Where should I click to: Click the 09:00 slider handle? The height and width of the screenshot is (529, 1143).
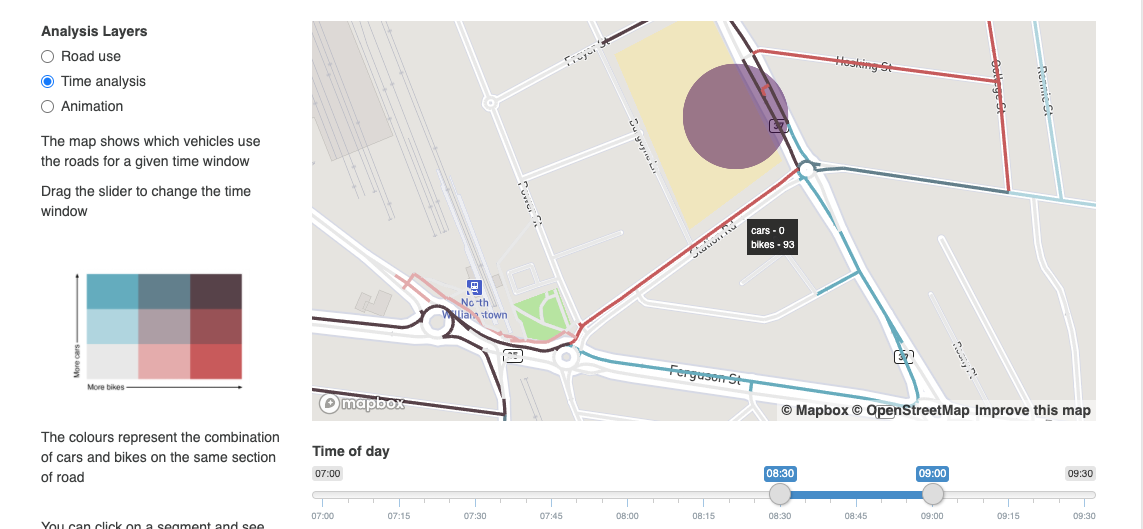coord(932,495)
